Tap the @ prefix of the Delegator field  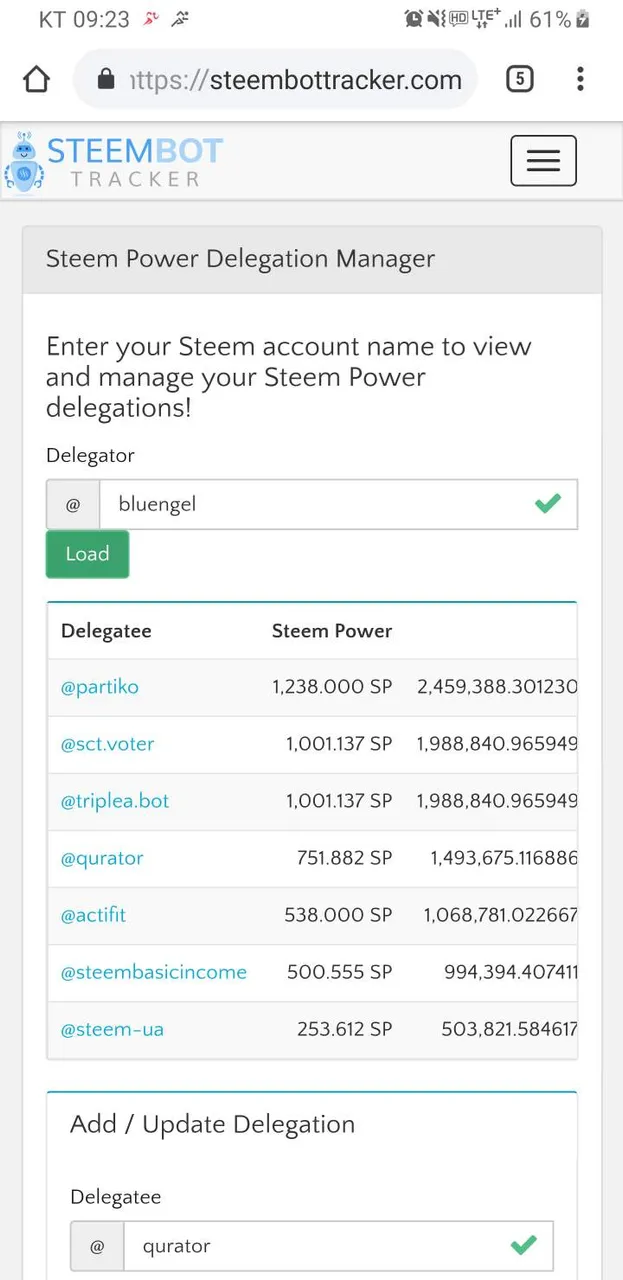[73, 504]
